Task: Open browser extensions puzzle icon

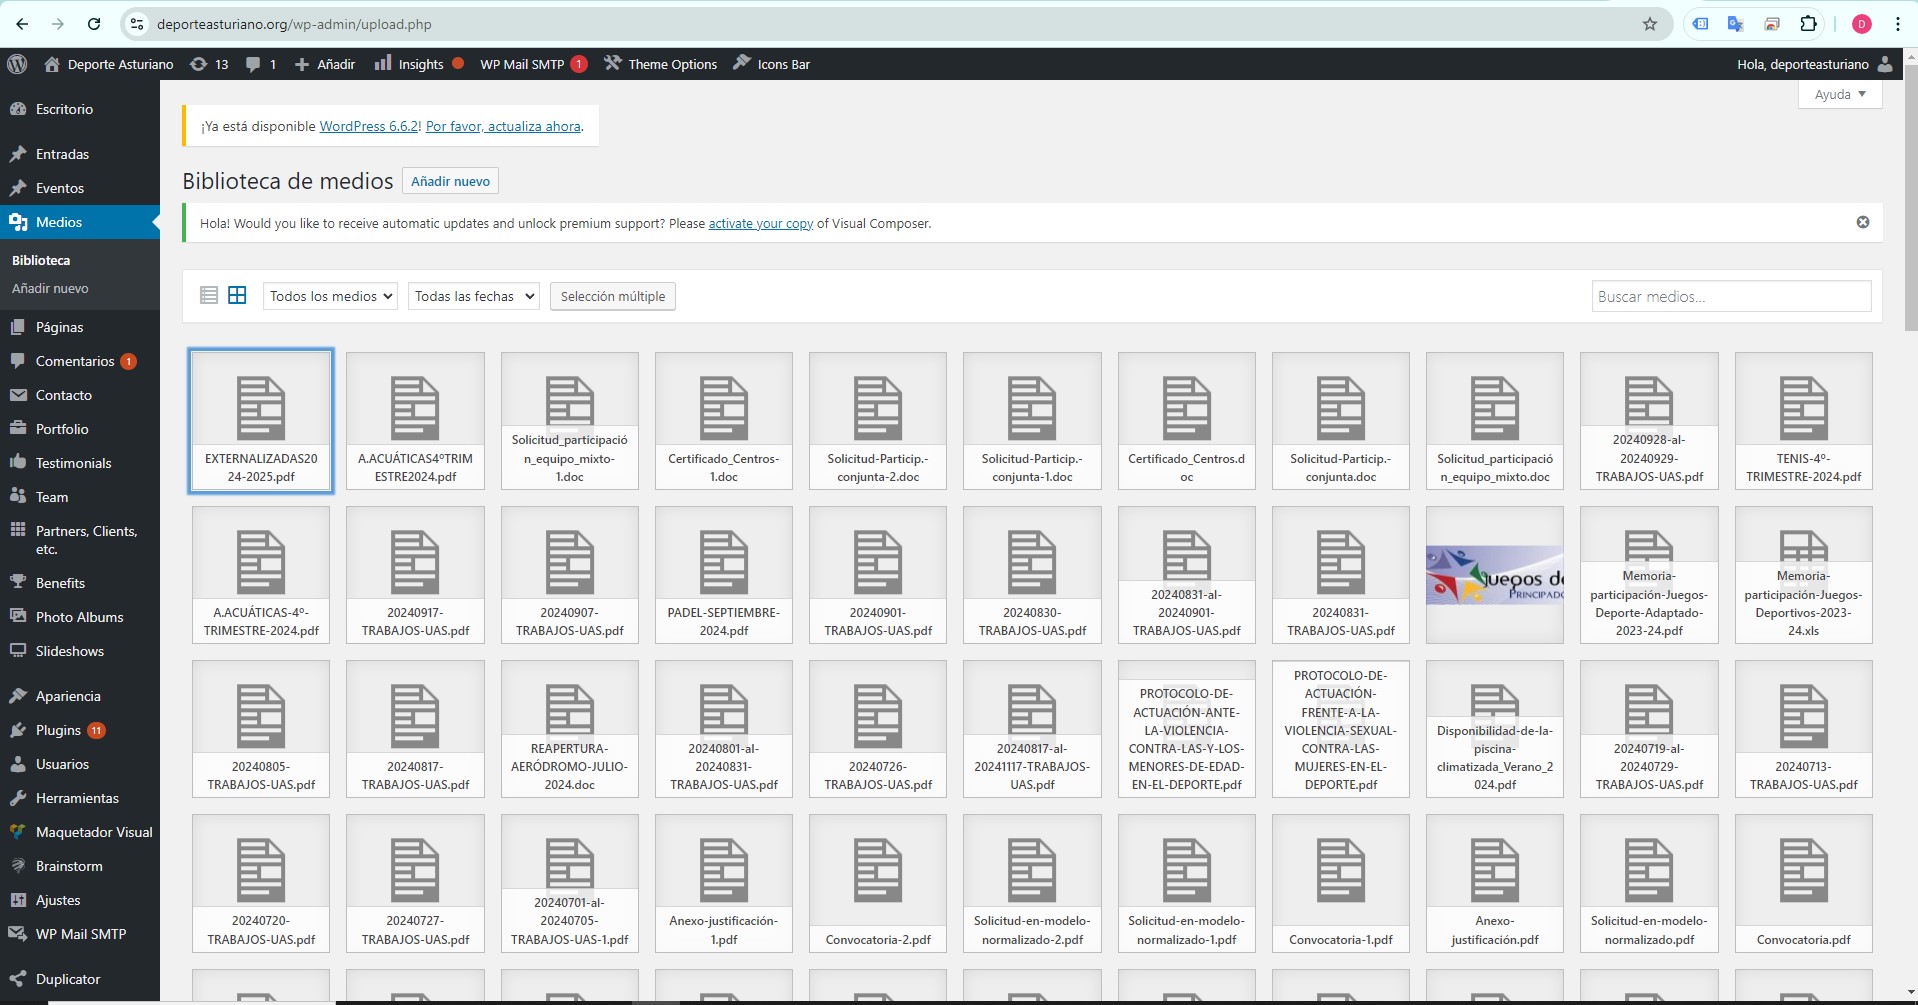Action: pyautogui.click(x=1808, y=24)
